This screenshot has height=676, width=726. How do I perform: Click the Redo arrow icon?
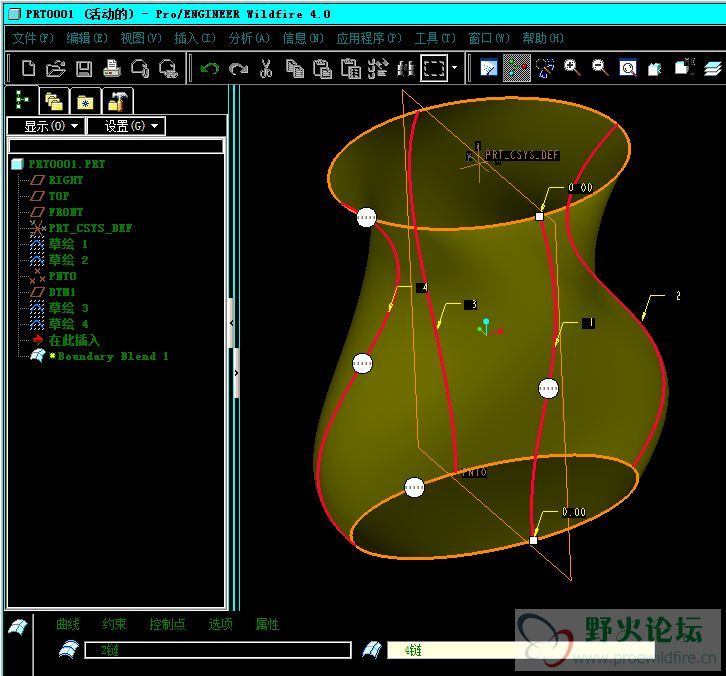tap(238, 69)
